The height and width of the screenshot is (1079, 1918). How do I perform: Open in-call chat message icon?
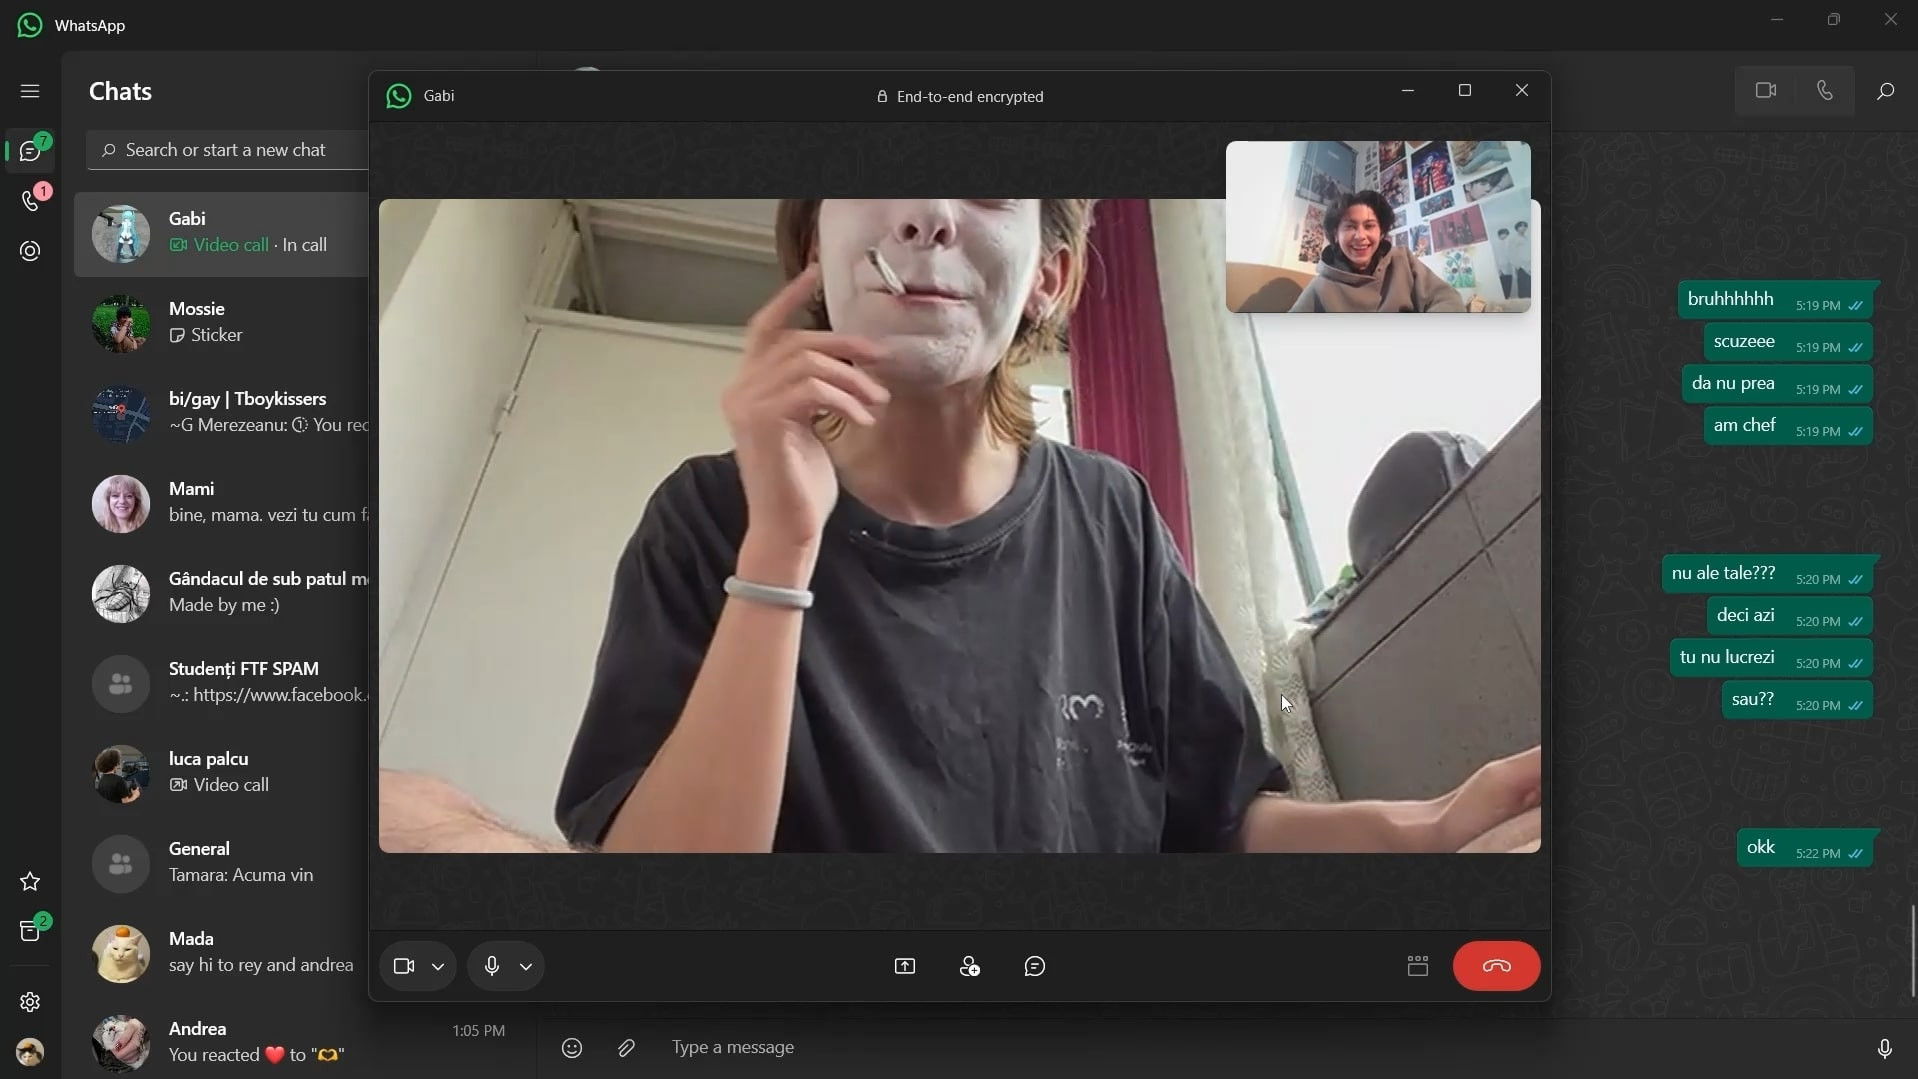coord(1034,966)
